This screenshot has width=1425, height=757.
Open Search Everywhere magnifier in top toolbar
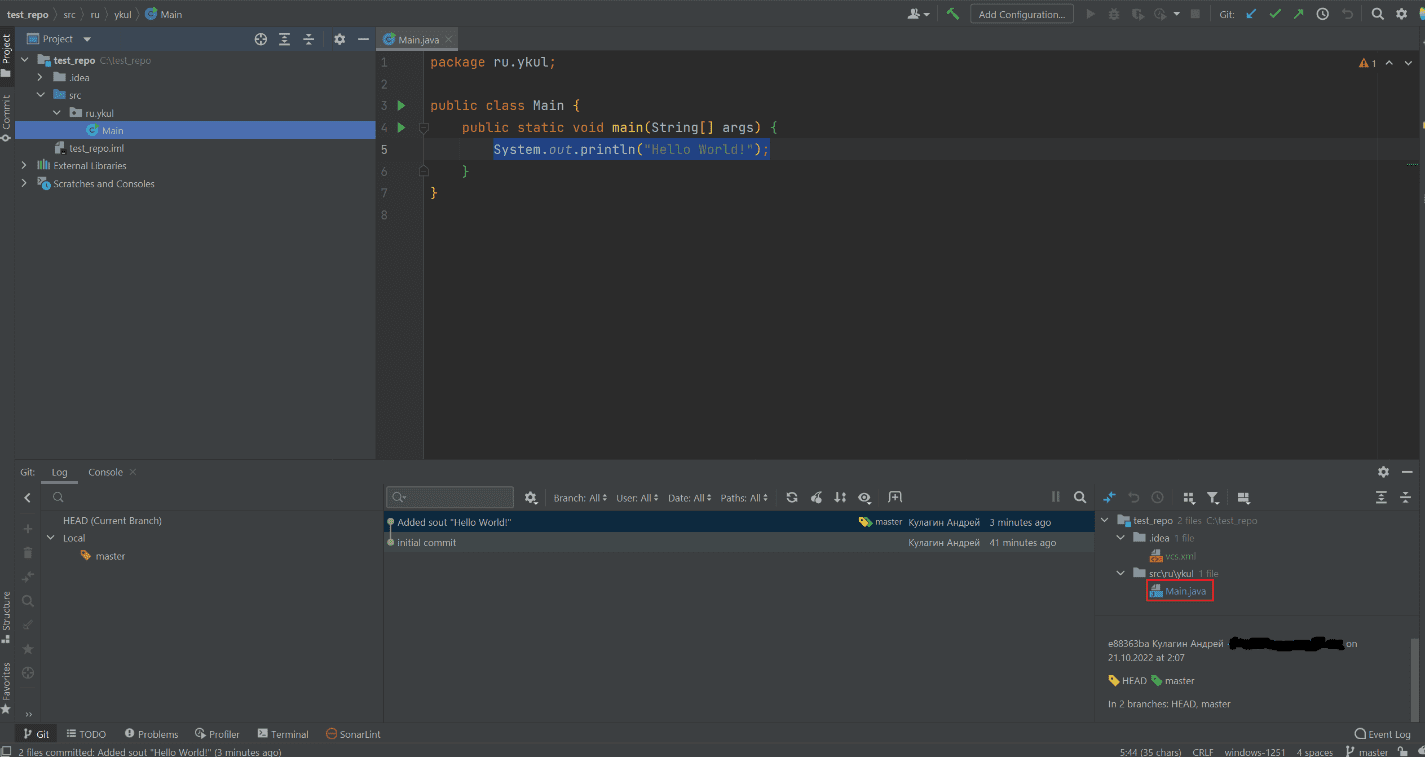(x=1377, y=14)
